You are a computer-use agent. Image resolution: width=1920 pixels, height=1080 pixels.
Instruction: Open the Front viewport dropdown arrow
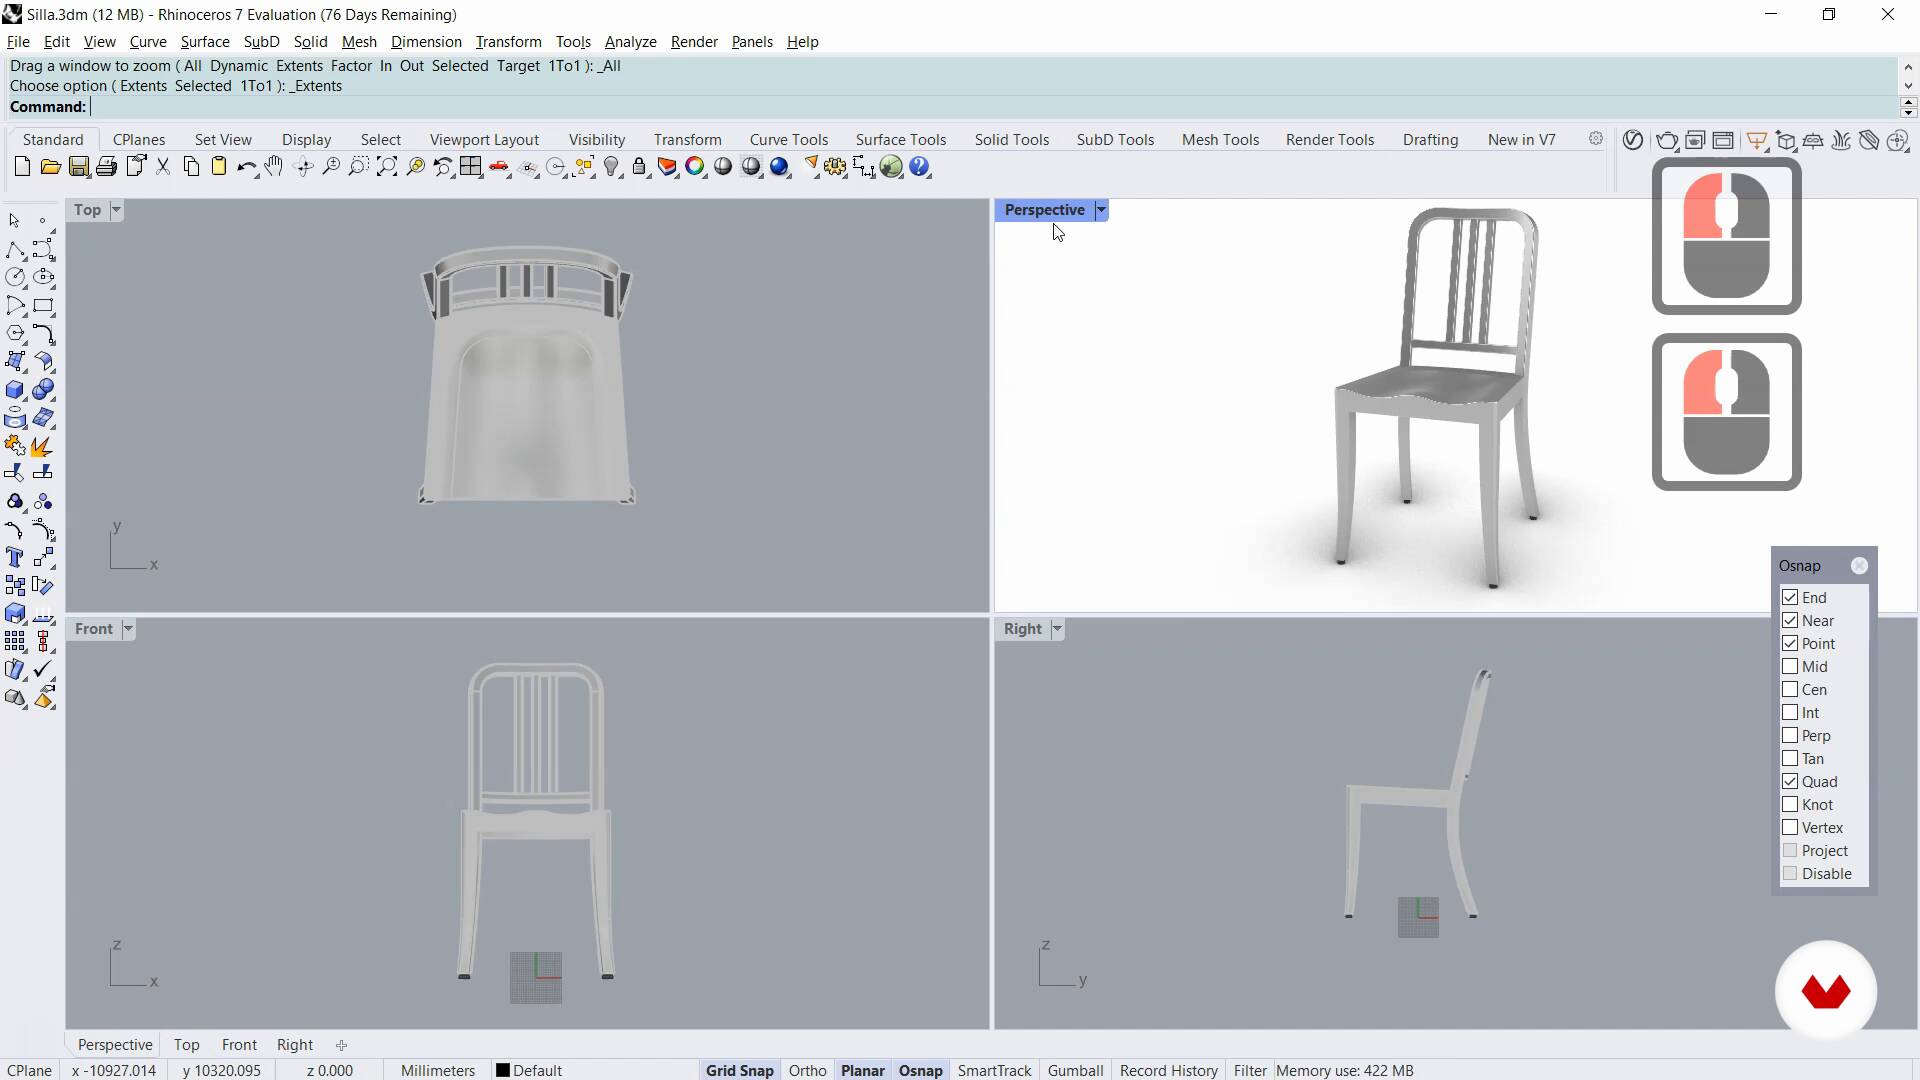[128, 629]
